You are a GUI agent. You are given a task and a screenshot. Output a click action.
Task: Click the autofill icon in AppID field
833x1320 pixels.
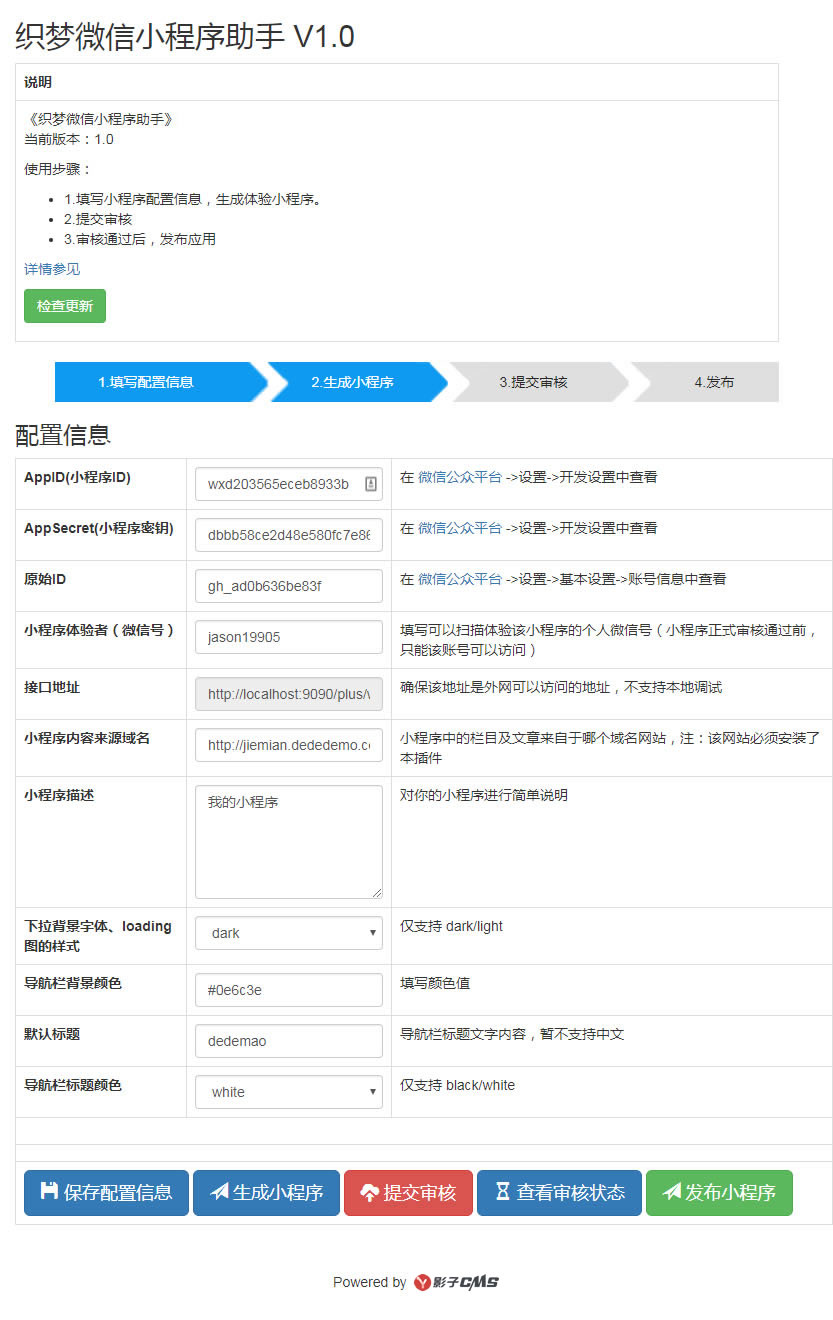coord(370,484)
